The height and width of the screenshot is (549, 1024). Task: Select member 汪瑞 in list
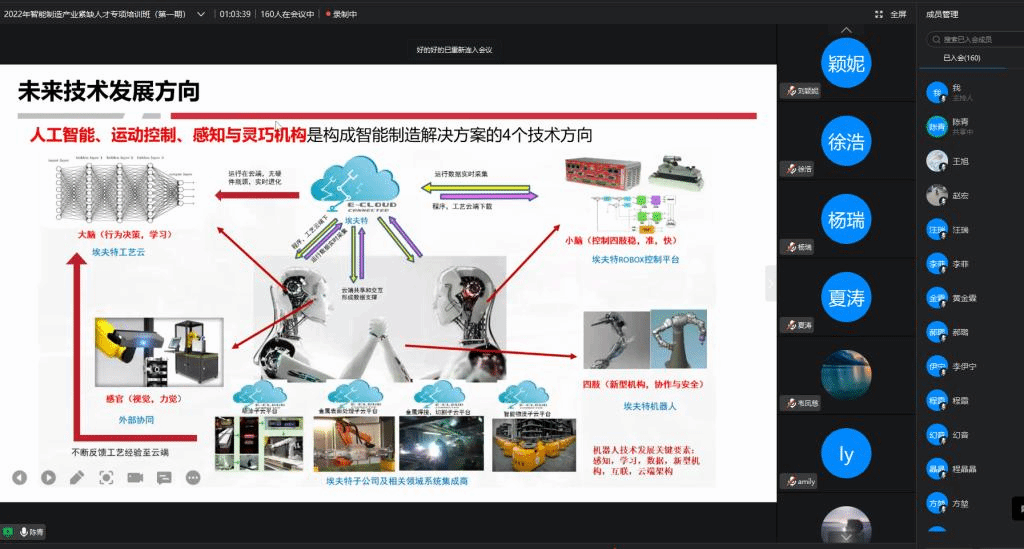coord(972,230)
